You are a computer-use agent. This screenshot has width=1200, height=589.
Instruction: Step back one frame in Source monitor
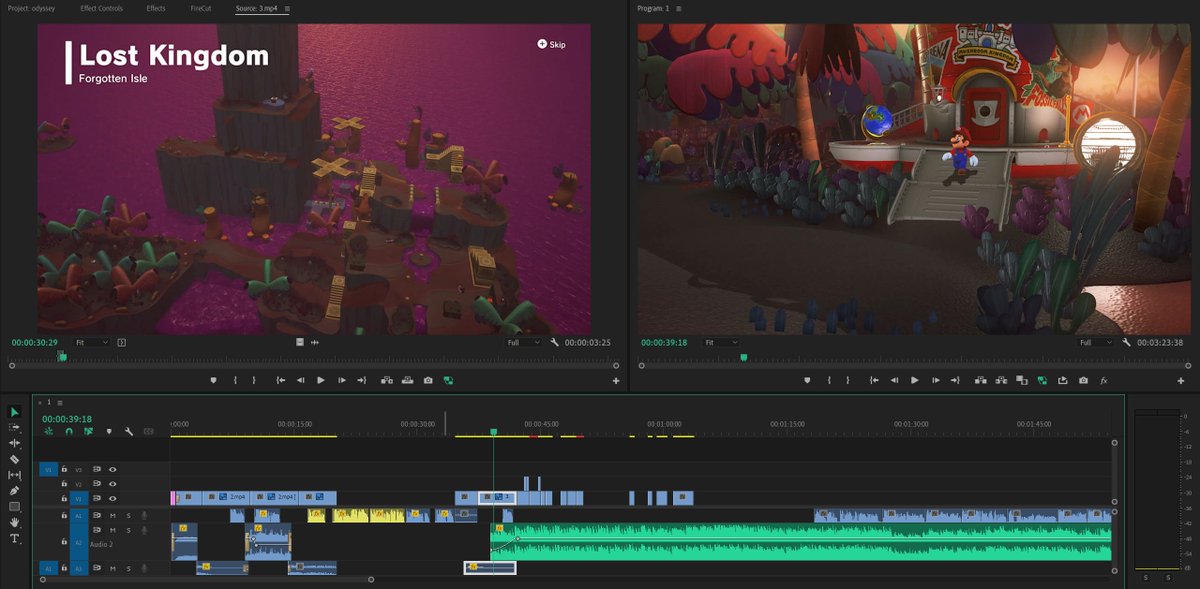300,380
